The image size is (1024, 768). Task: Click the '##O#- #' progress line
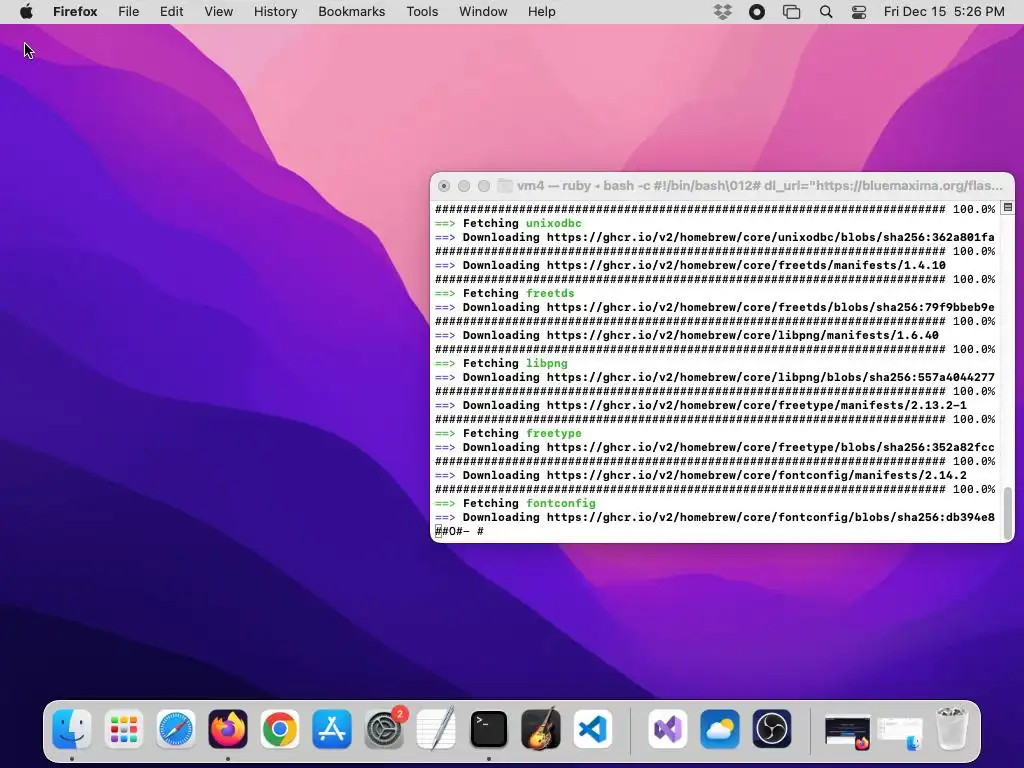pos(460,531)
